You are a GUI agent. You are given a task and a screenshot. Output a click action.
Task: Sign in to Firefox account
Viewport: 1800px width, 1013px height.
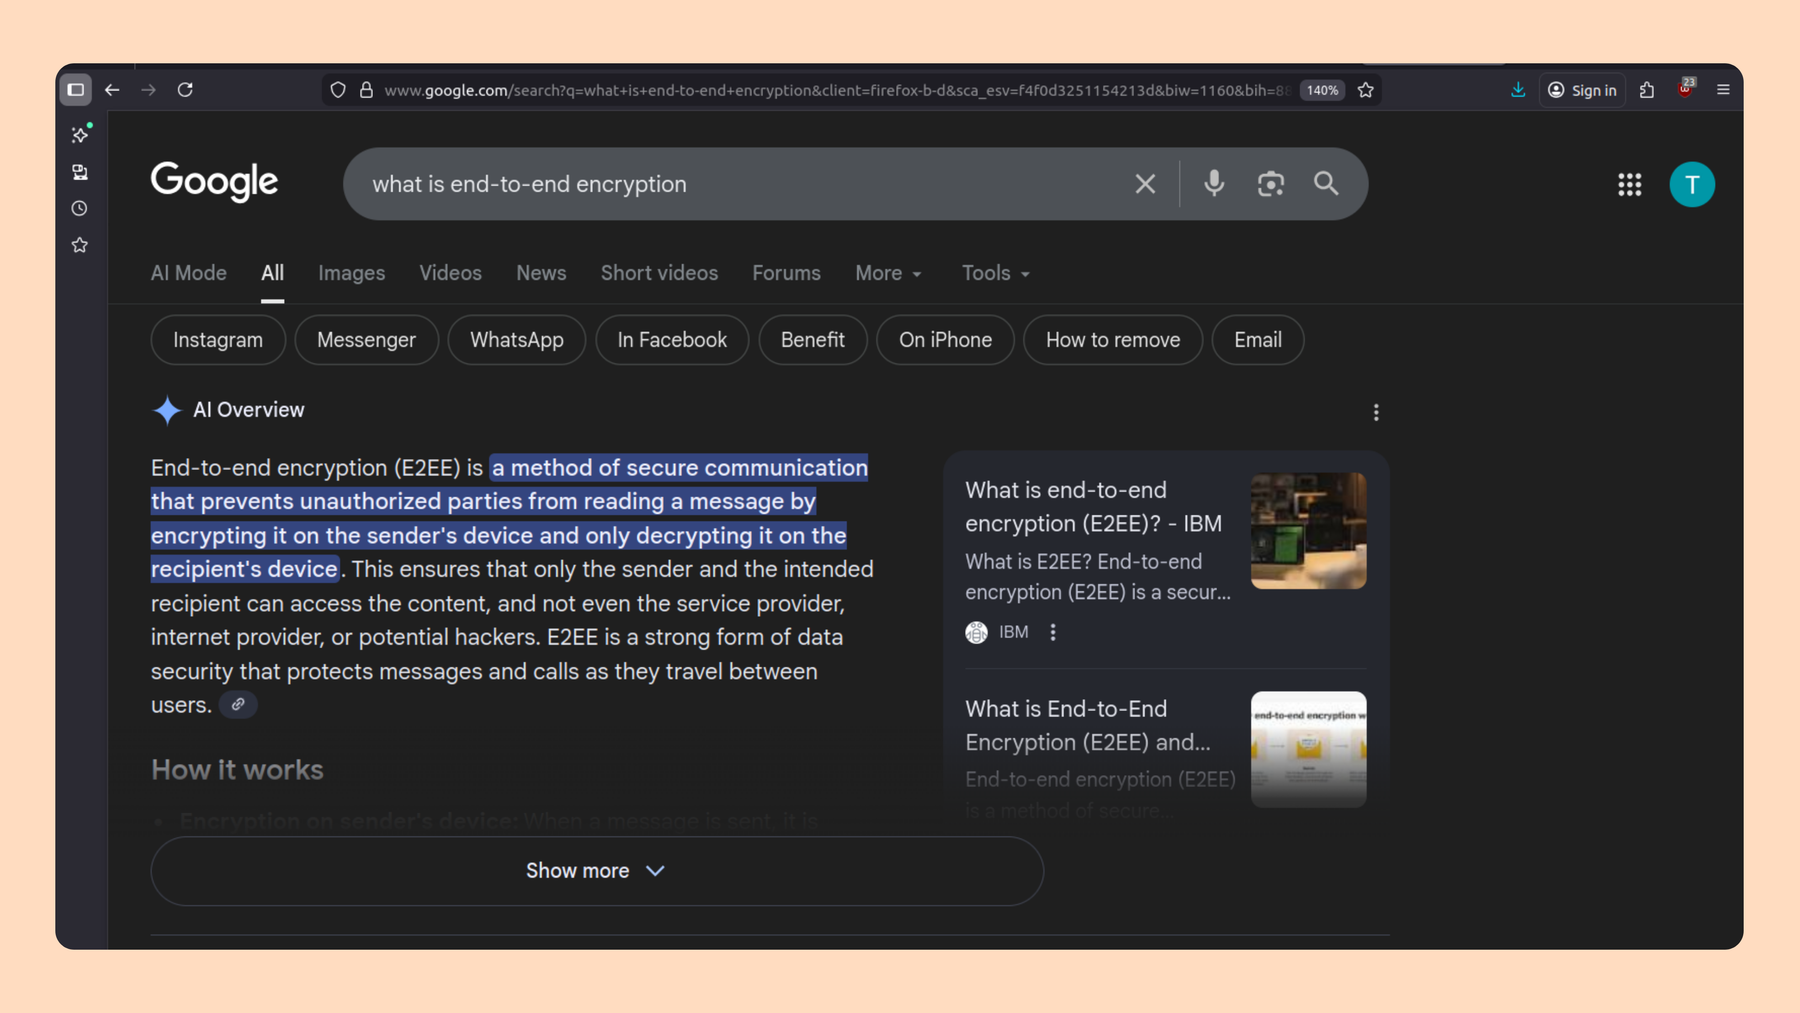(x=1582, y=90)
